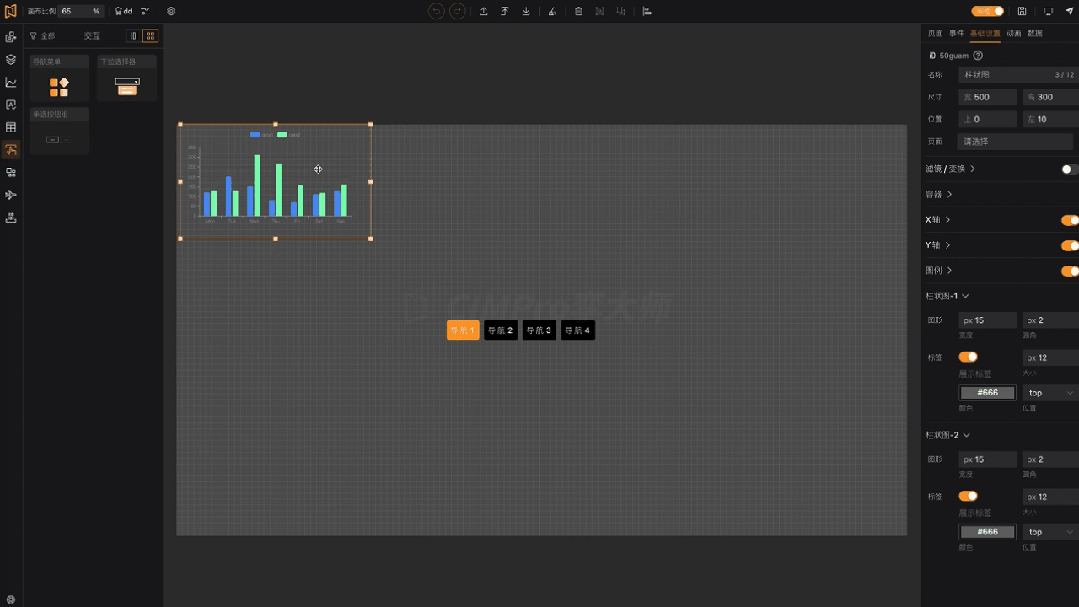Open the stamp icon at the sidebar bottom
This screenshot has height=607, width=1079.
(11, 218)
